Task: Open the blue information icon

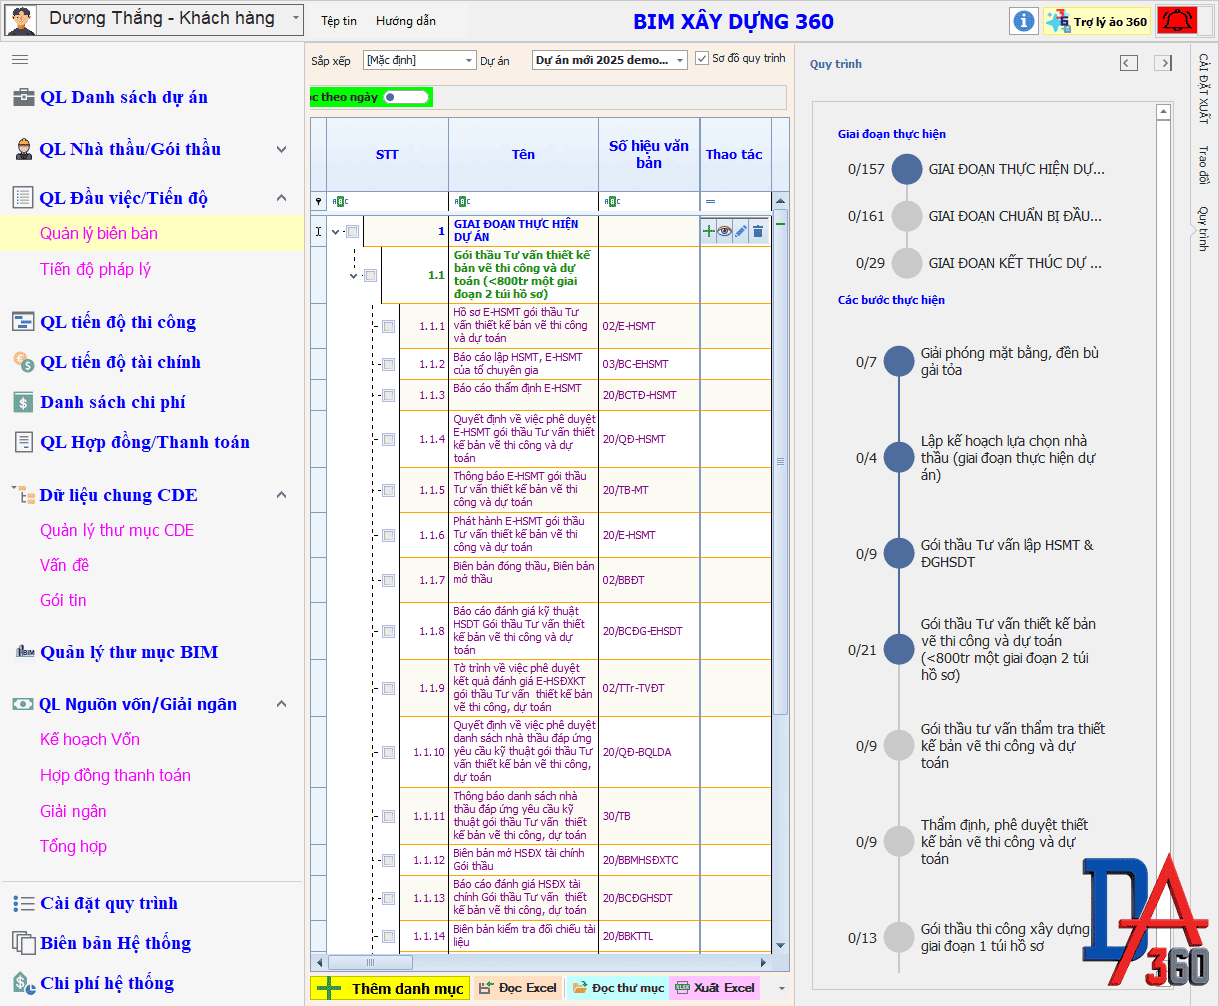Action: tap(1023, 21)
